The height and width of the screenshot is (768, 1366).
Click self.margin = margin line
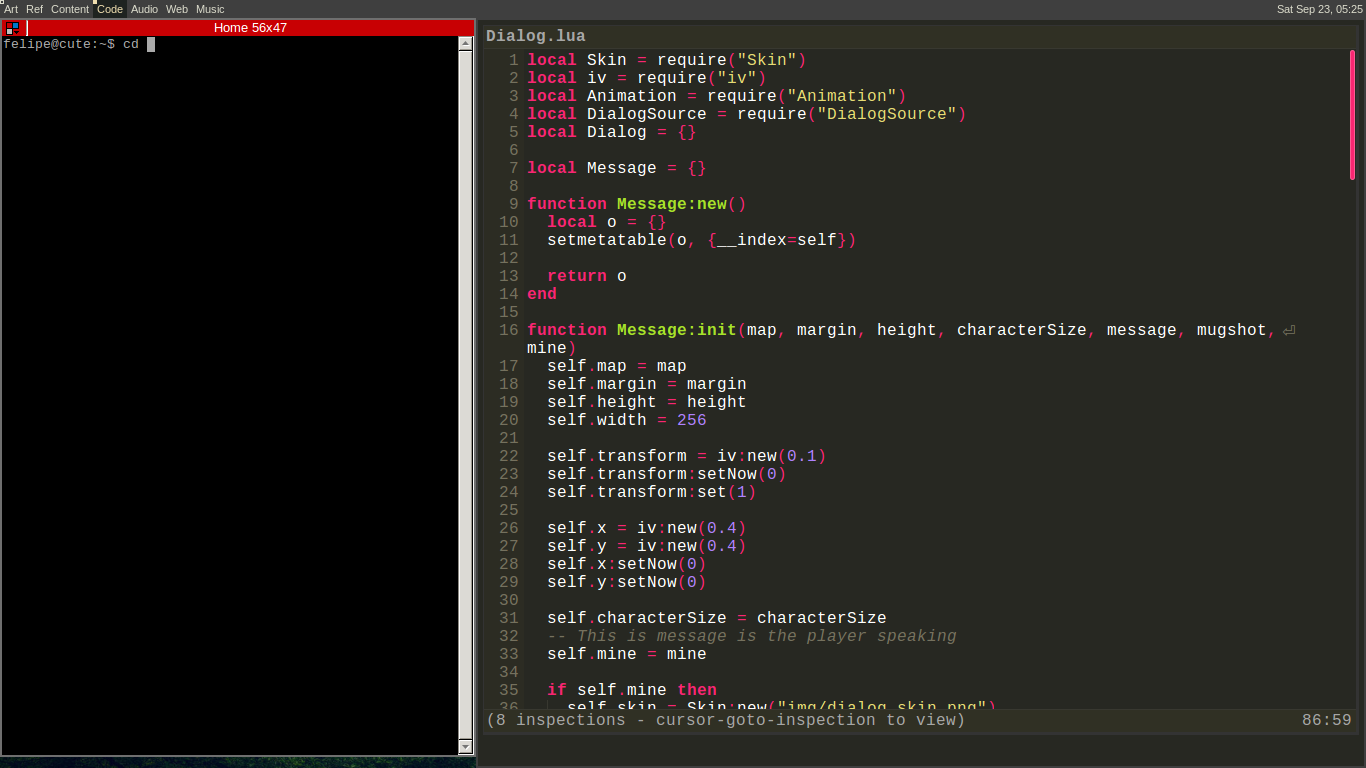point(647,384)
